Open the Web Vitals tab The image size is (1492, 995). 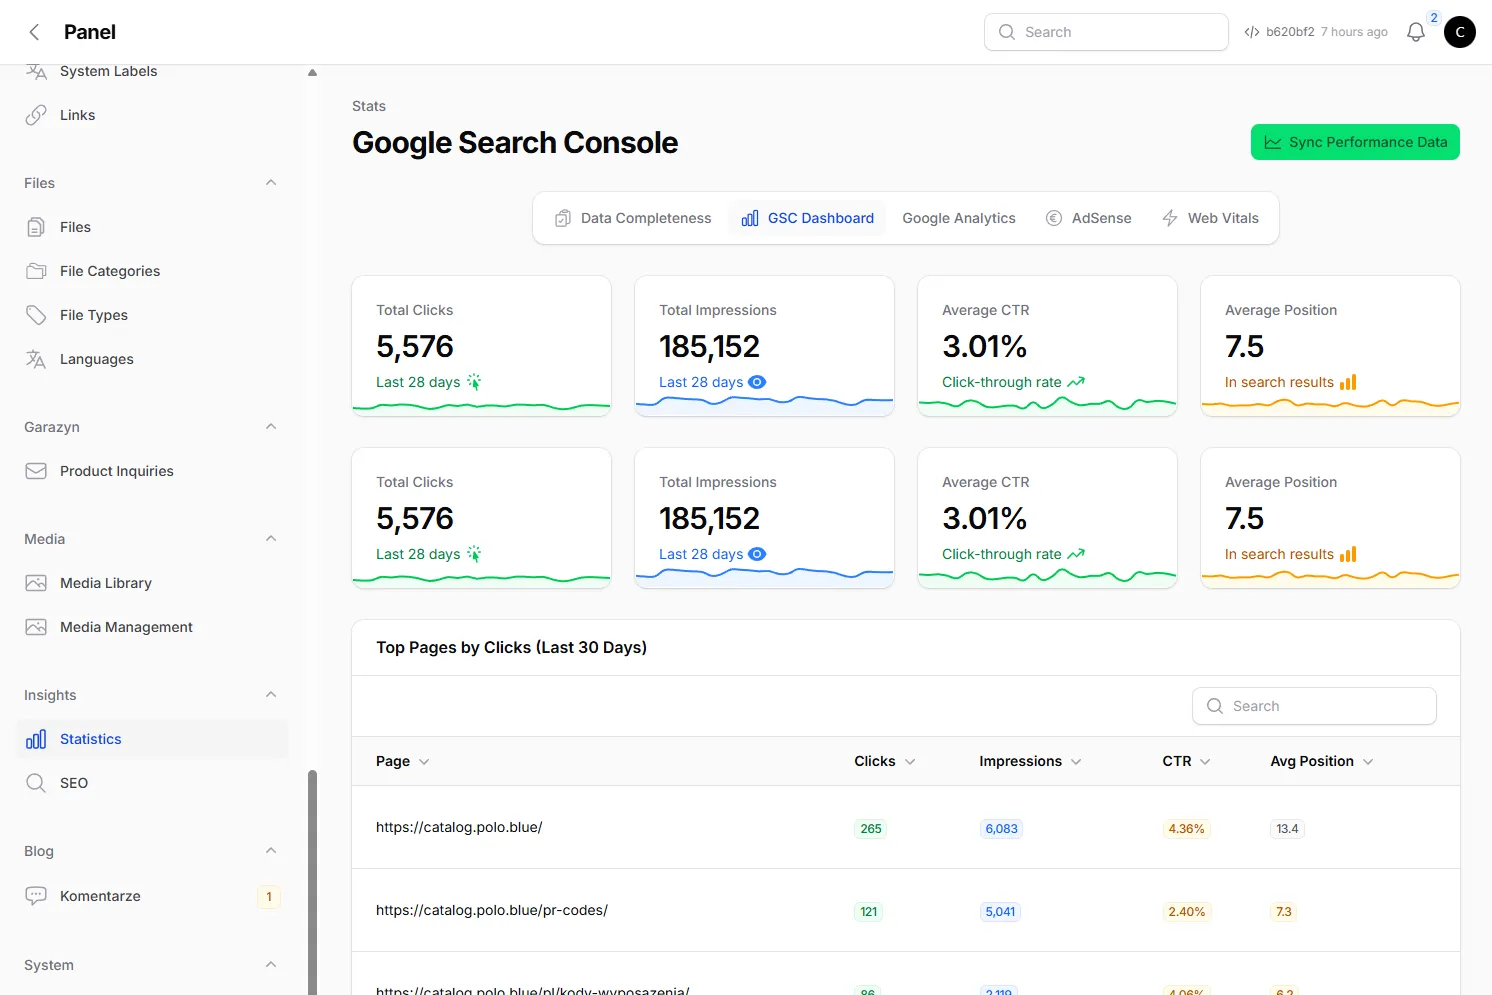1210,218
